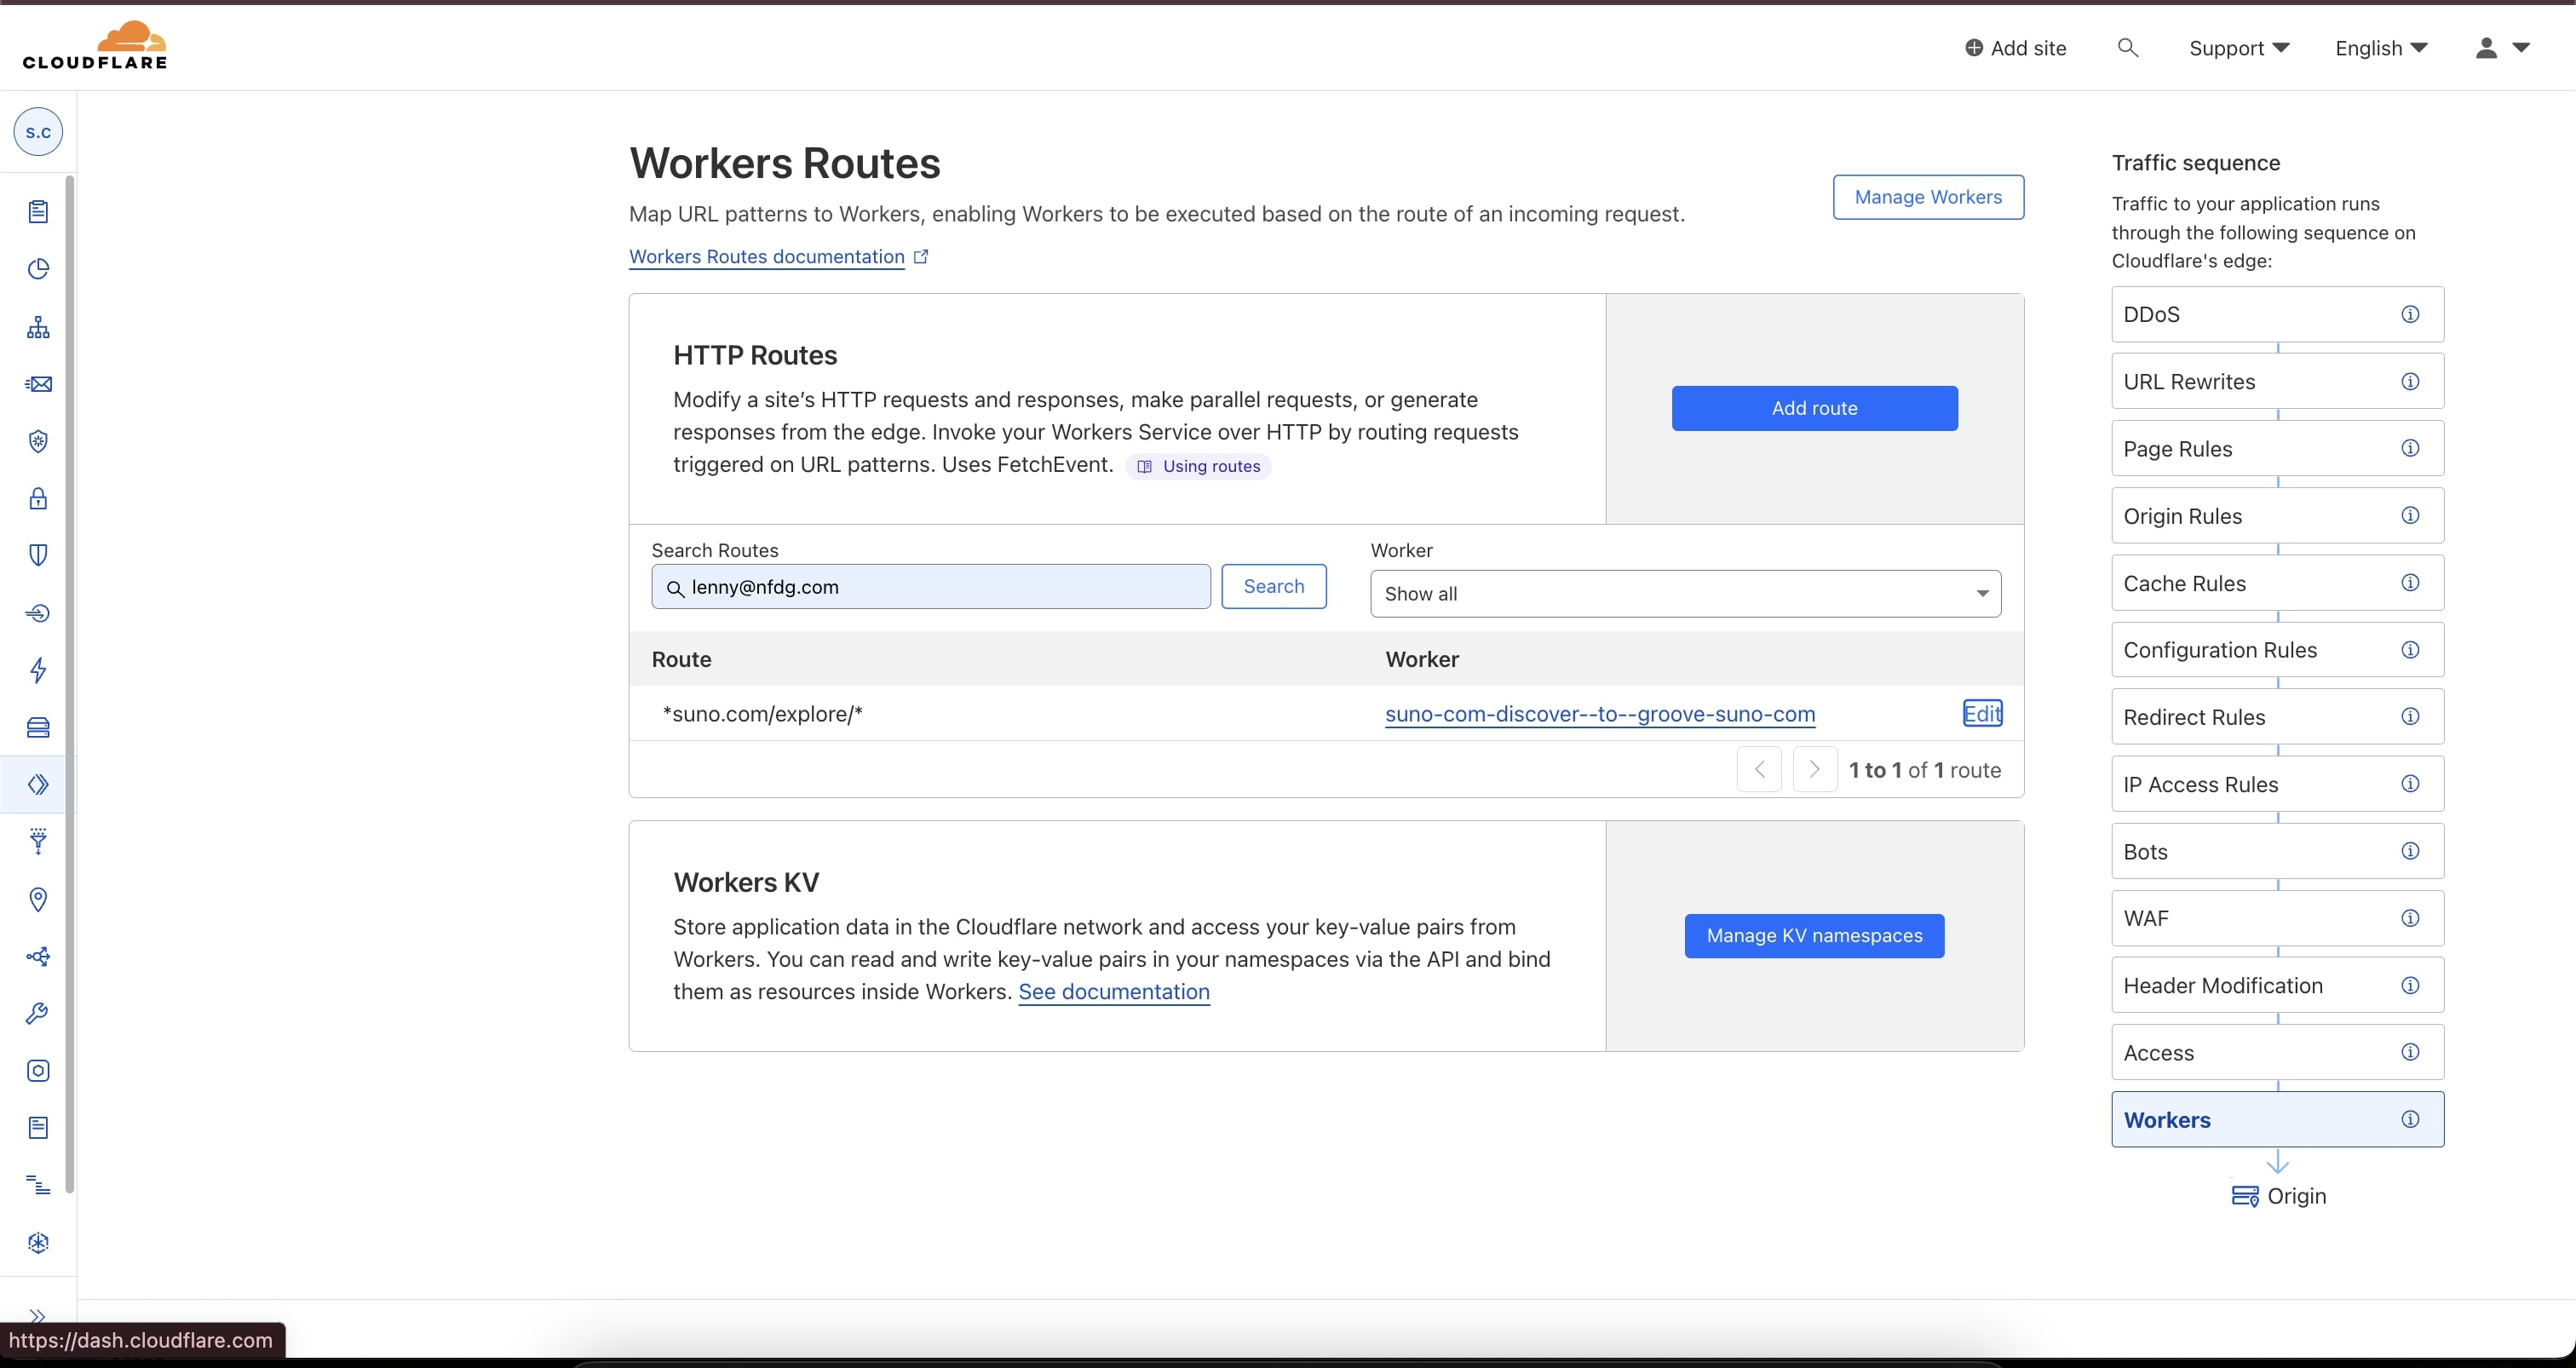Show info for Cache Rules step
This screenshot has height=1368, width=2576.
coord(2410,583)
